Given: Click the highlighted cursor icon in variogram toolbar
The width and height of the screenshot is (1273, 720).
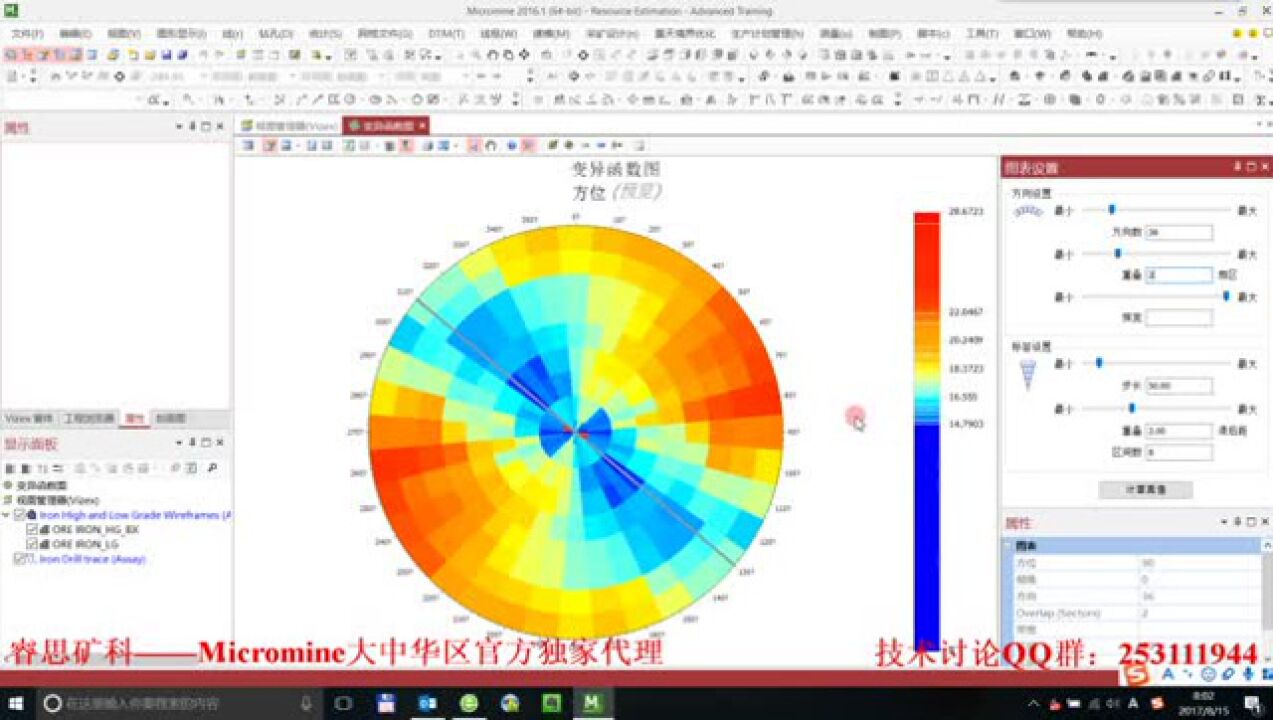Looking at the screenshot, I should [473, 146].
